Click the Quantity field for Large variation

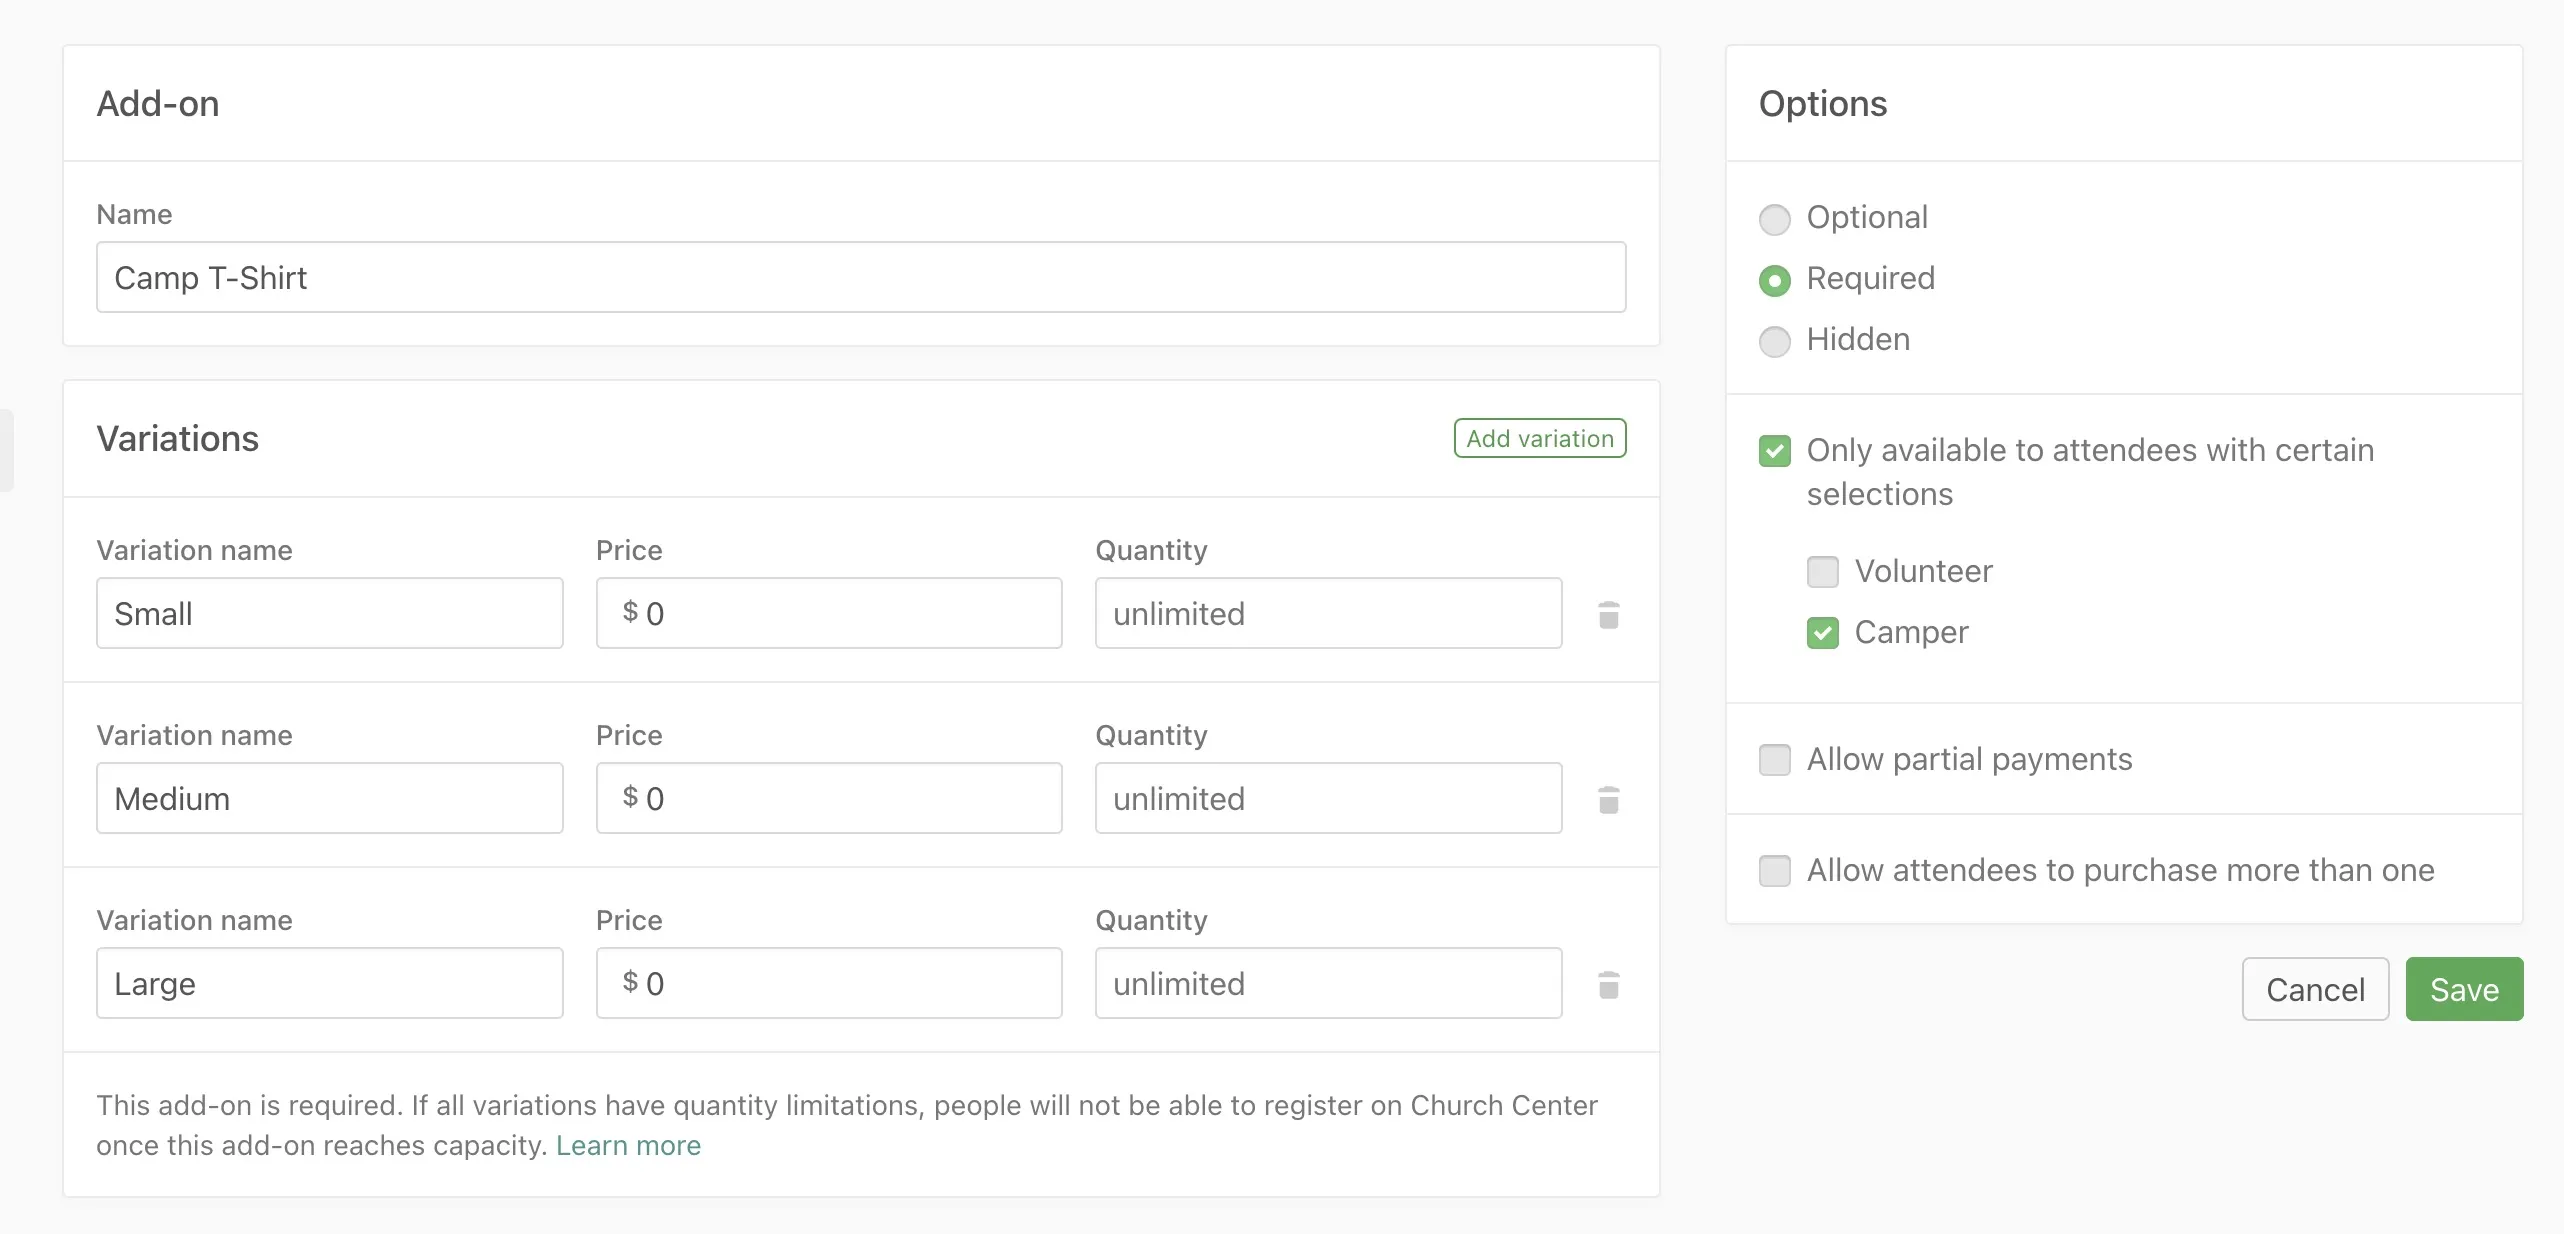point(1327,983)
